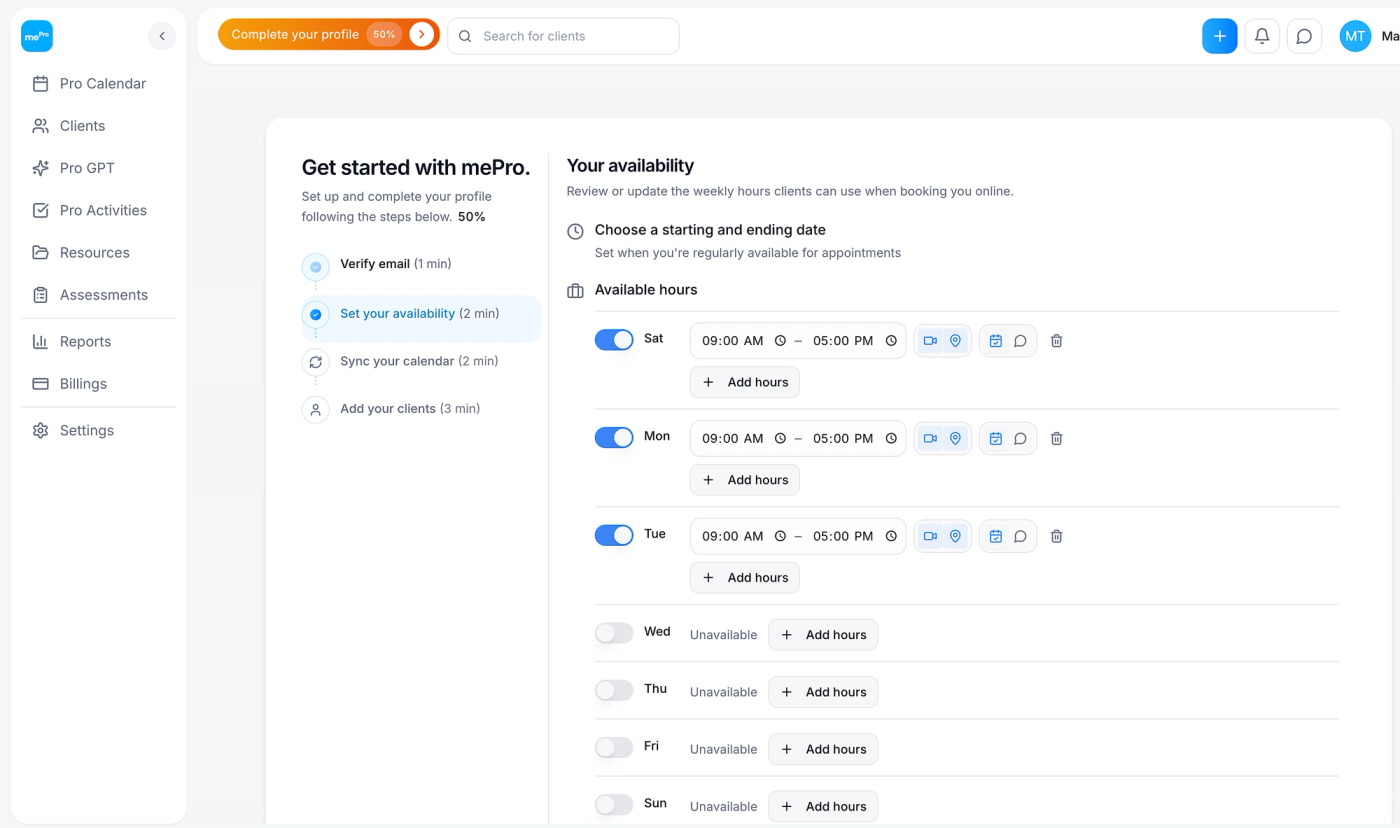The image size is (1400, 828).
Task: Toggle in-person location option for Sat
Action: (955, 341)
